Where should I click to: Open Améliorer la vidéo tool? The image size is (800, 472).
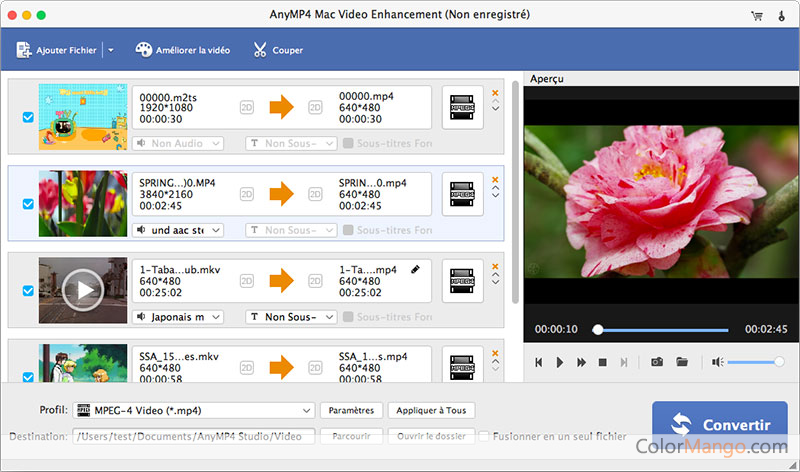(183, 50)
